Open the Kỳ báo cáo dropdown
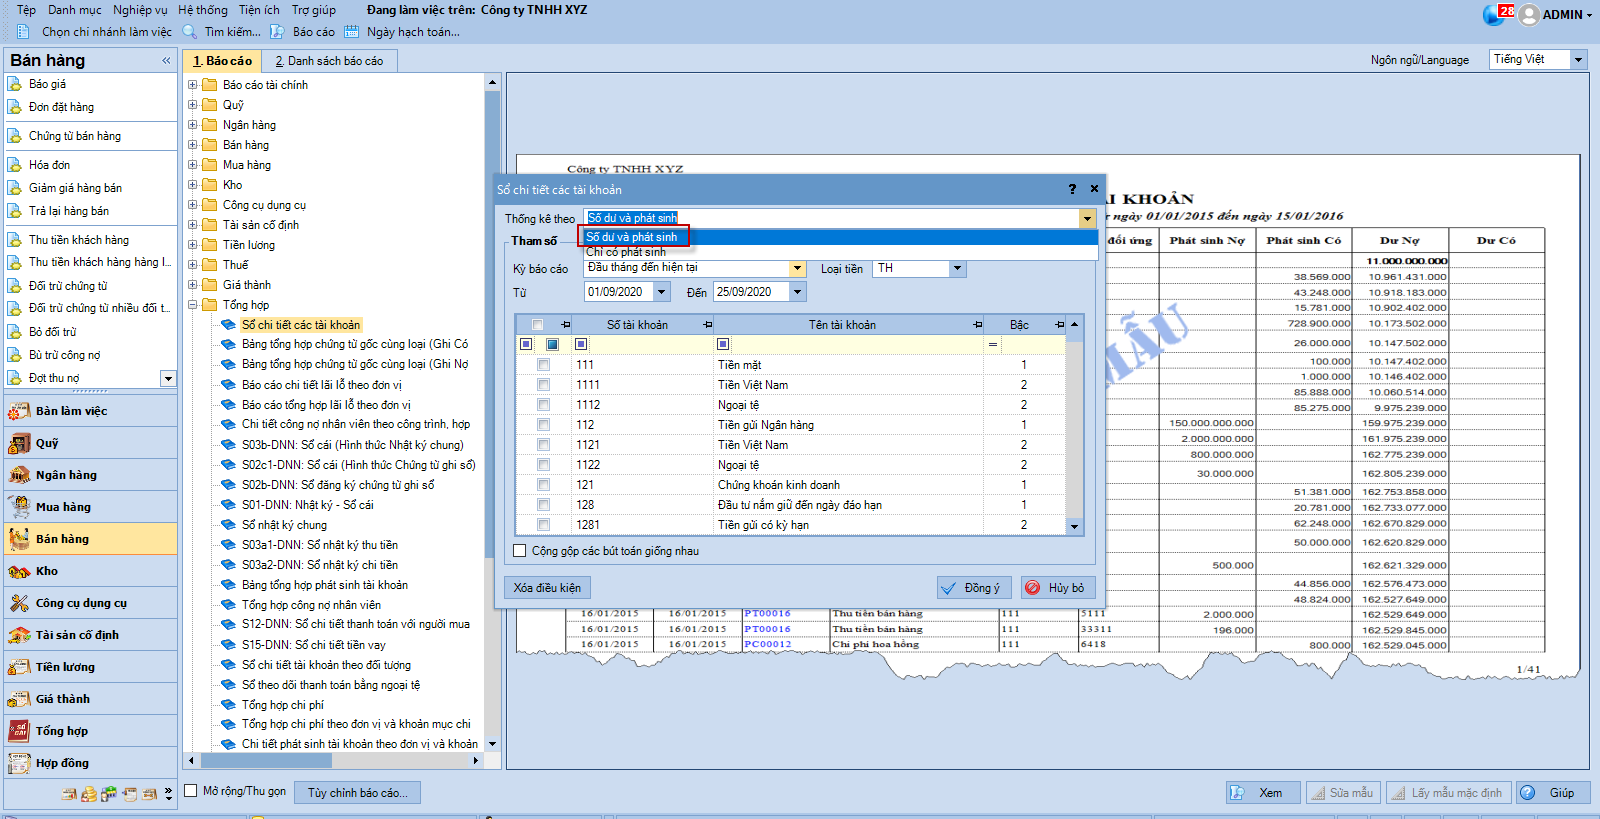 [x=797, y=268]
